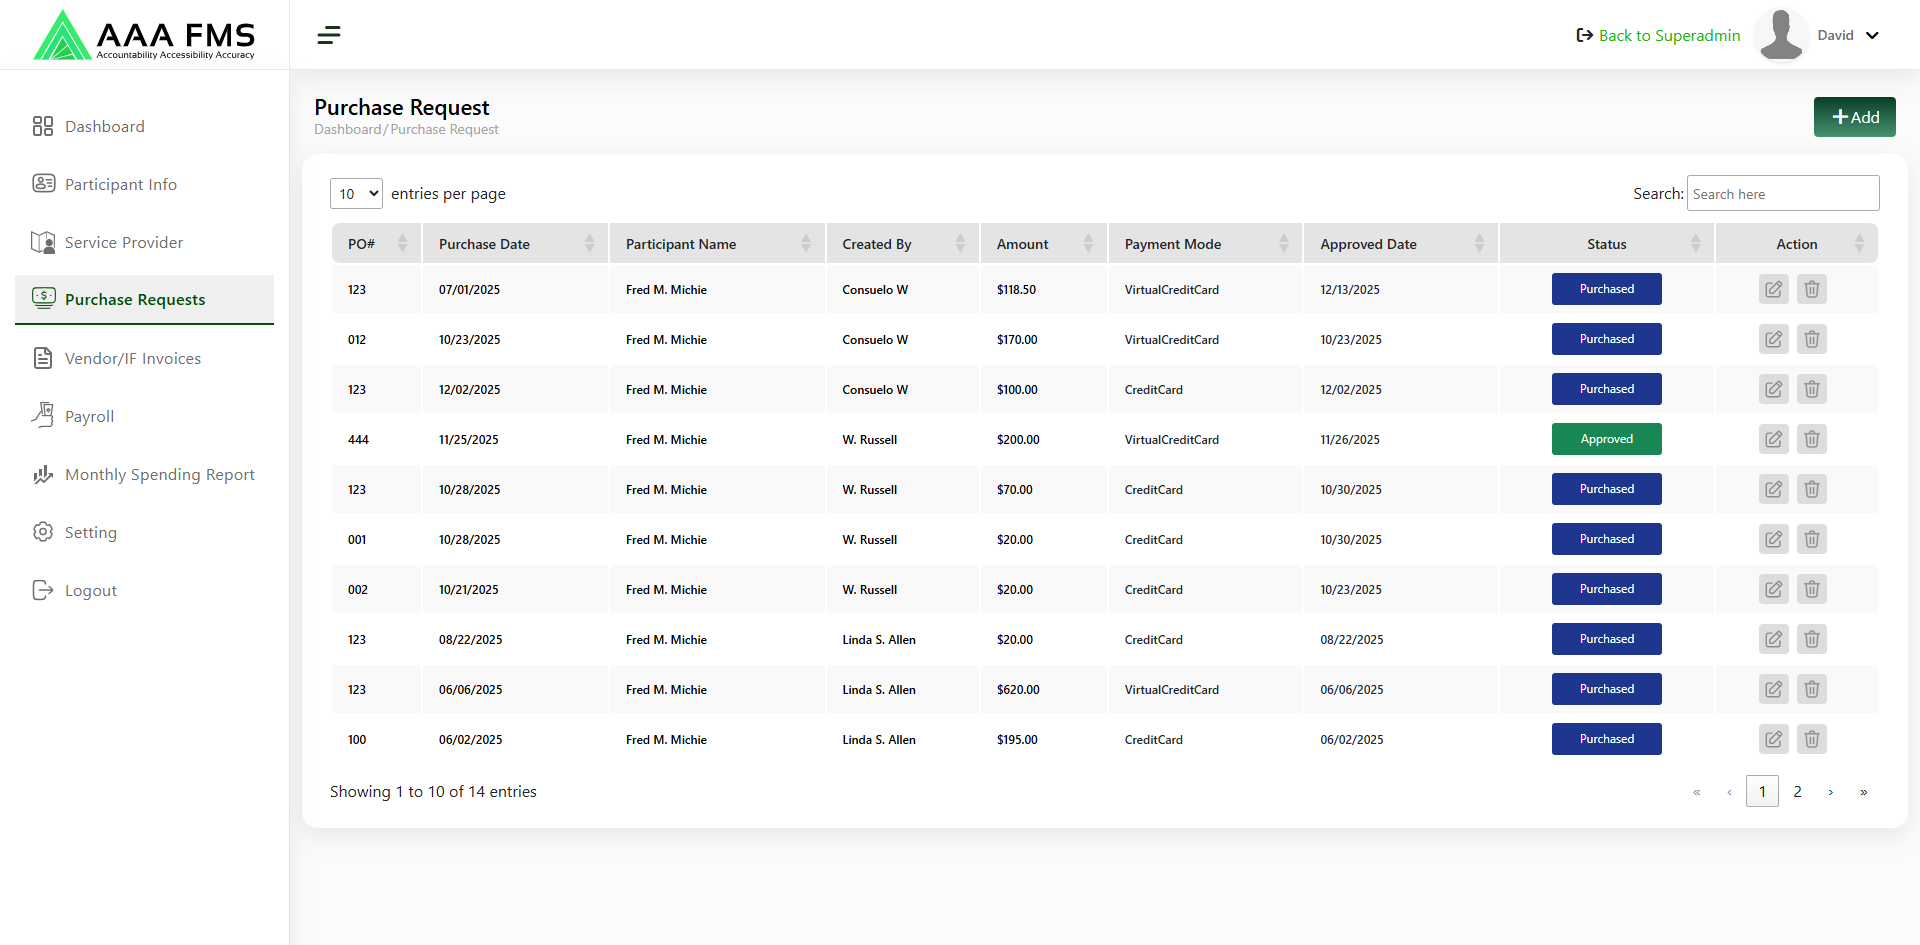1920x945 pixels.
Task: Open Participant Info in the sidebar
Action: [x=120, y=185]
